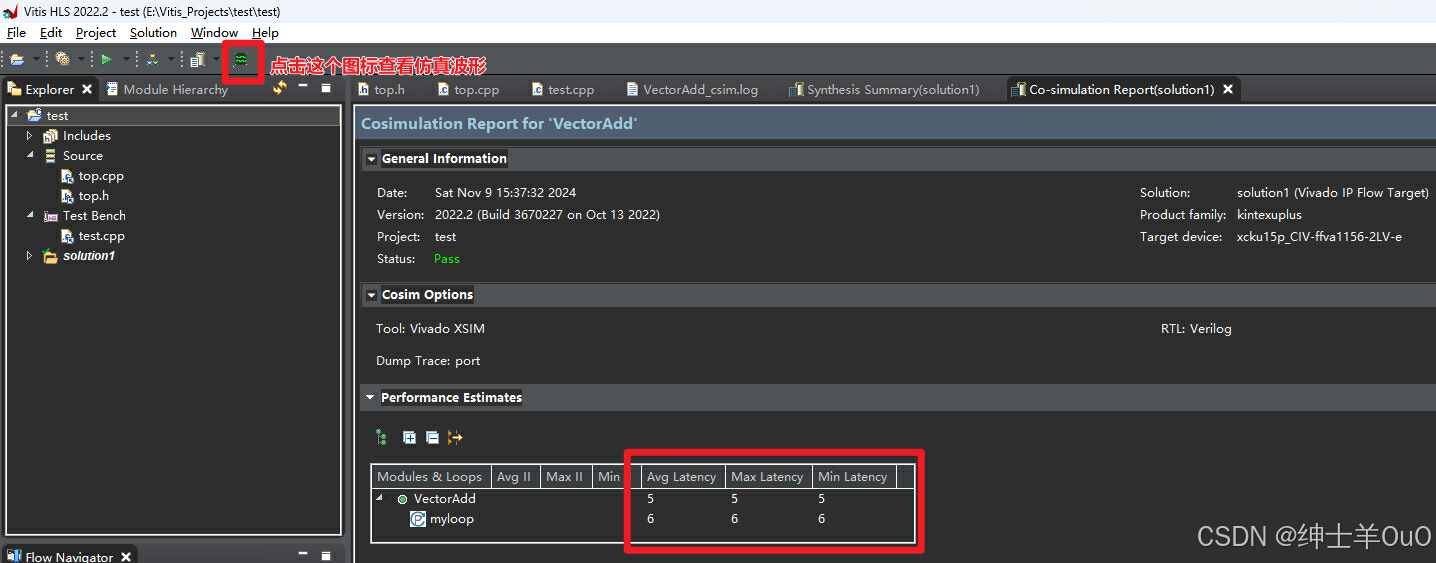Click the Max Latency column header

(767, 476)
